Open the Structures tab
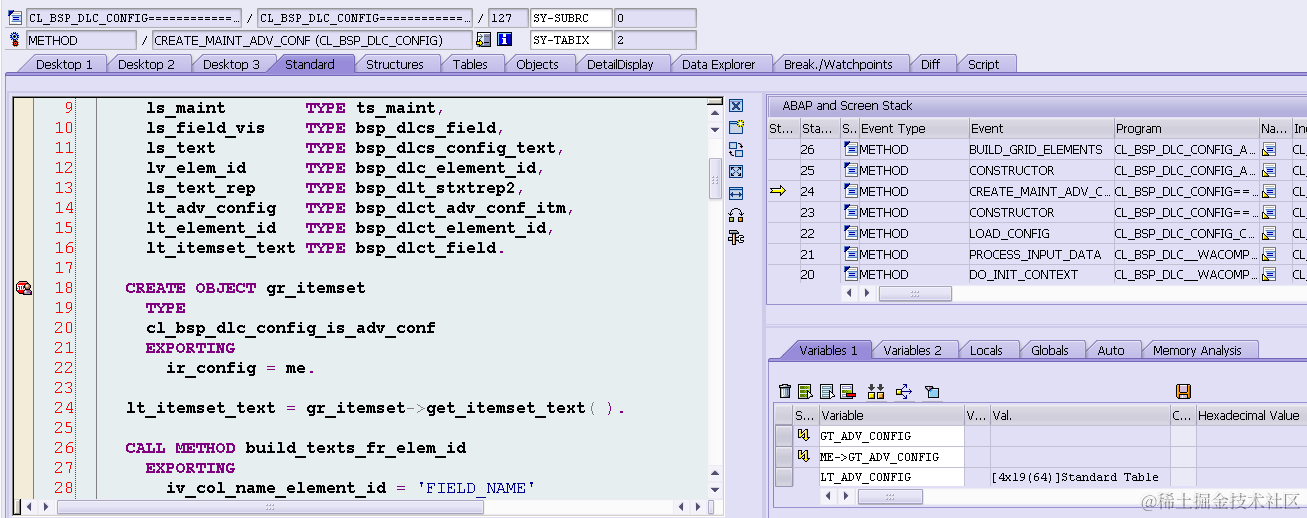Image resolution: width=1307 pixels, height=518 pixels. pos(394,64)
